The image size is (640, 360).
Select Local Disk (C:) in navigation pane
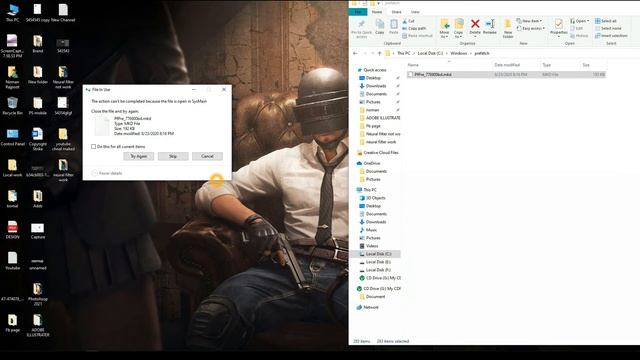point(376,254)
